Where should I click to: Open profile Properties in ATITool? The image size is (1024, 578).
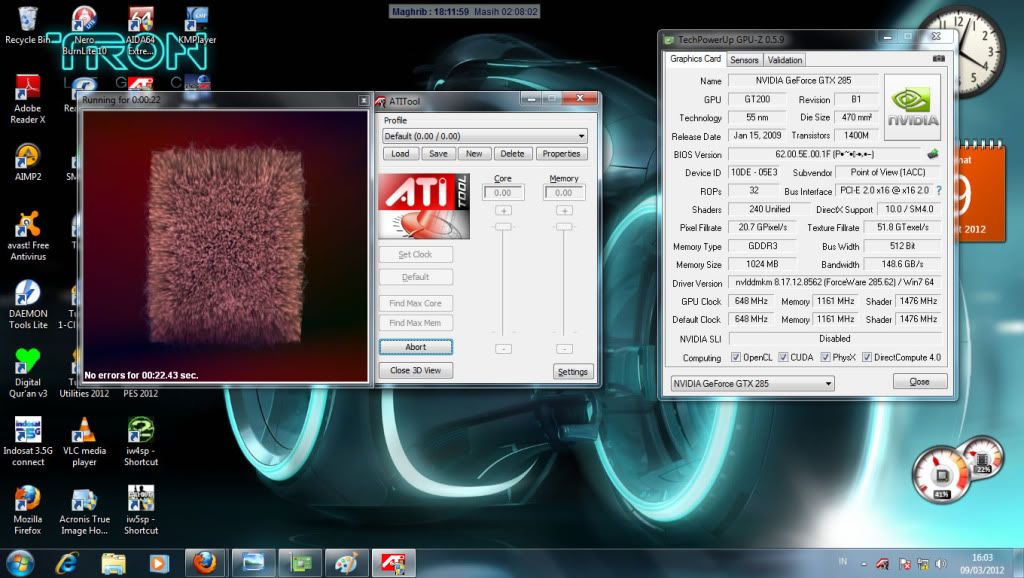[562, 153]
